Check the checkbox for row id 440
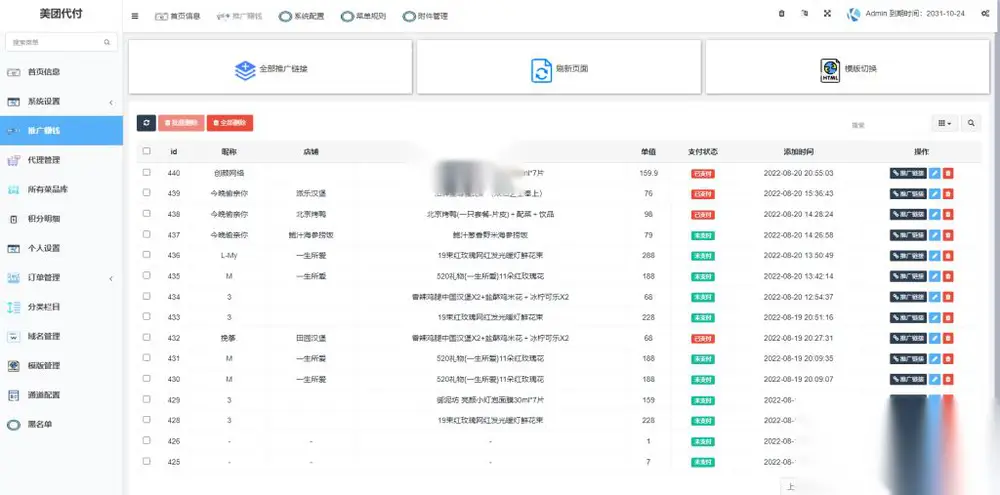Screen dimensions: 1000x495 147,172
